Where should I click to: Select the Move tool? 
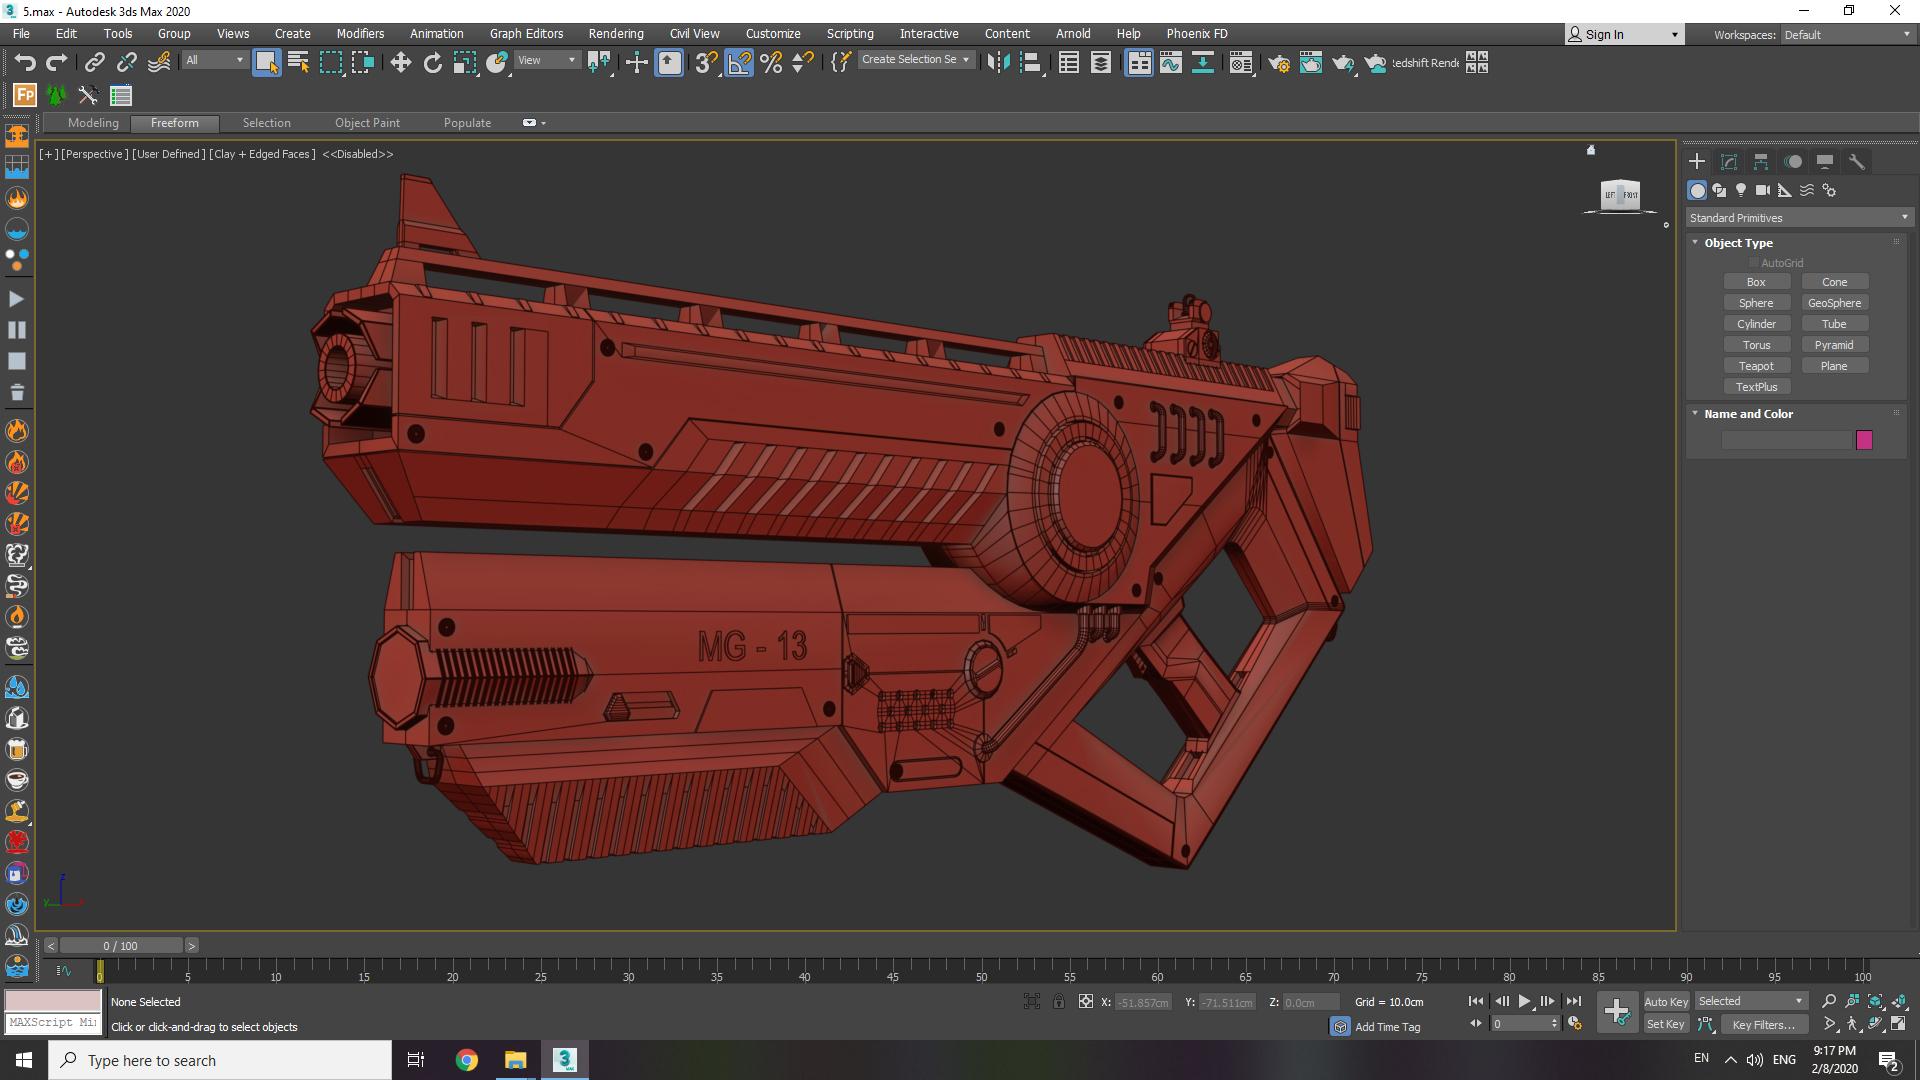(400, 62)
